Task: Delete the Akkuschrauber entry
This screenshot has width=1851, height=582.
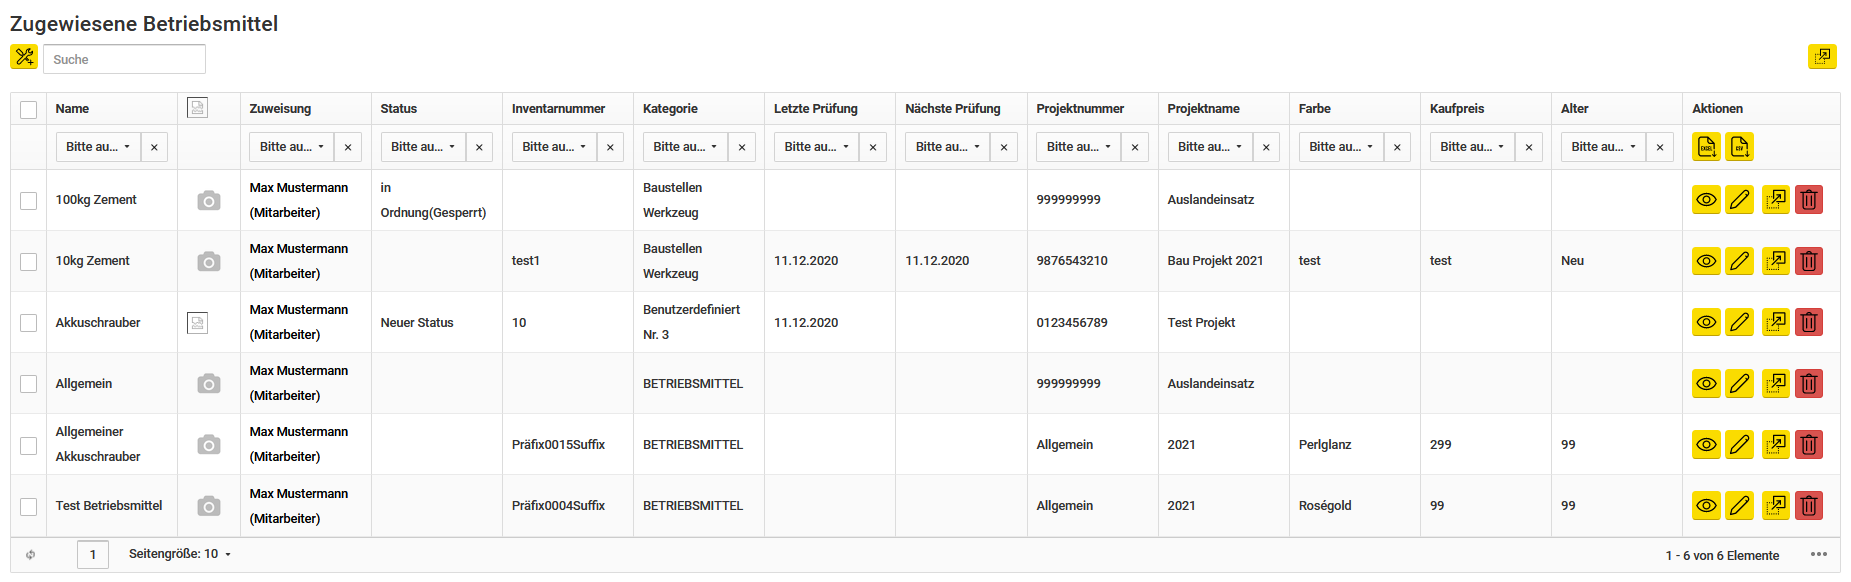Action: (x=1809, y=322)
